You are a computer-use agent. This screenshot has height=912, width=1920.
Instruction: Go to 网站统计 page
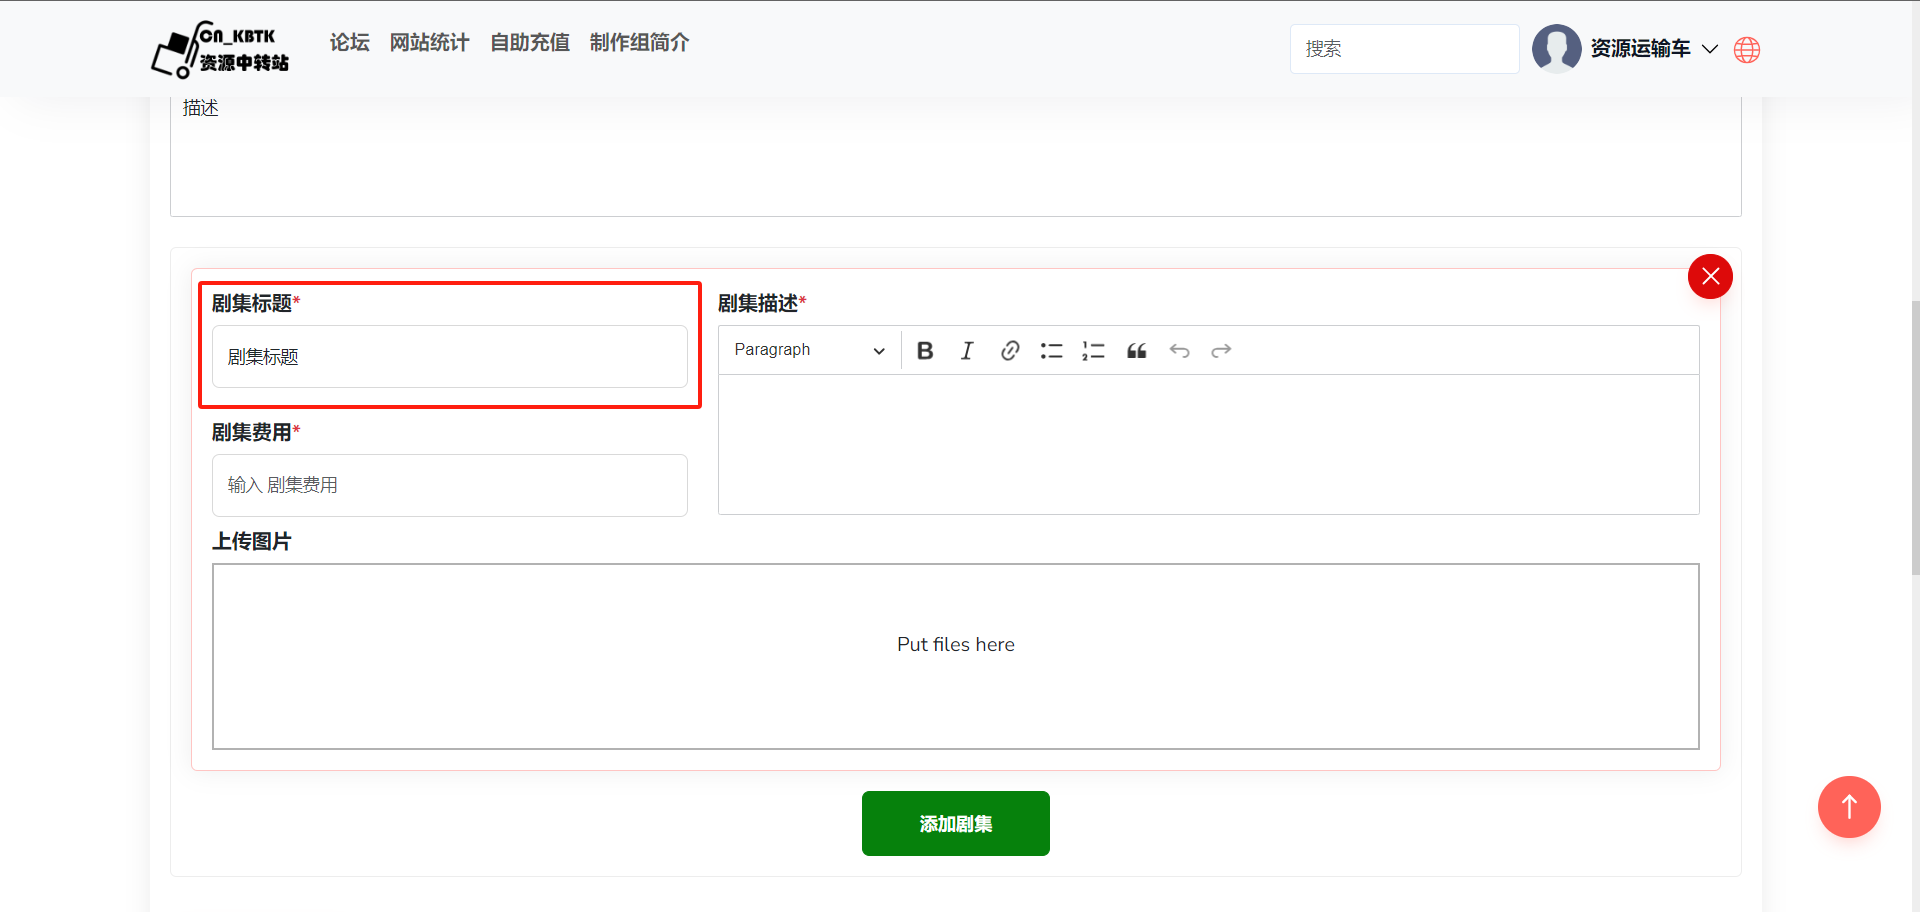pos(429,42)
